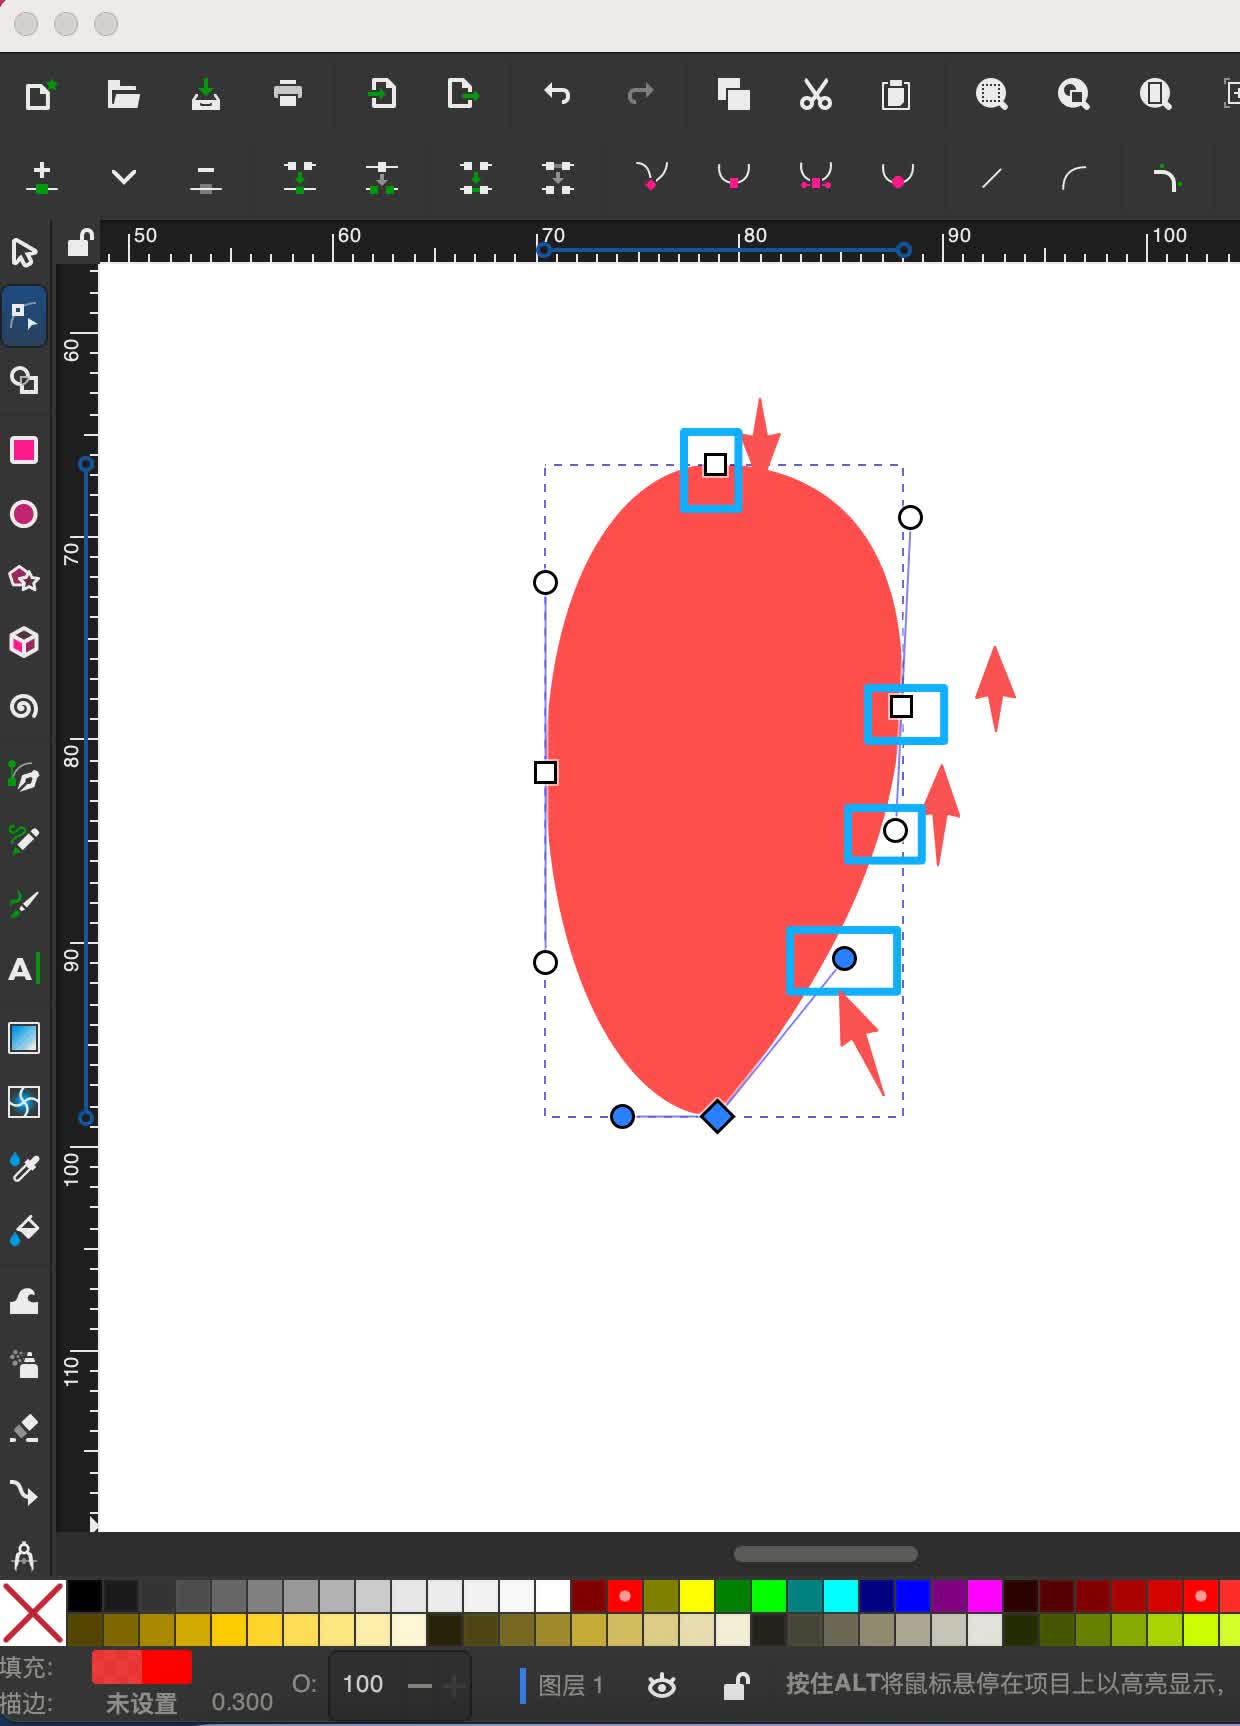Viewport: 1240px width, 1726px height.
Task: Select the Rectangle tool in the toolbox
Action: click(x=24, y=450)
